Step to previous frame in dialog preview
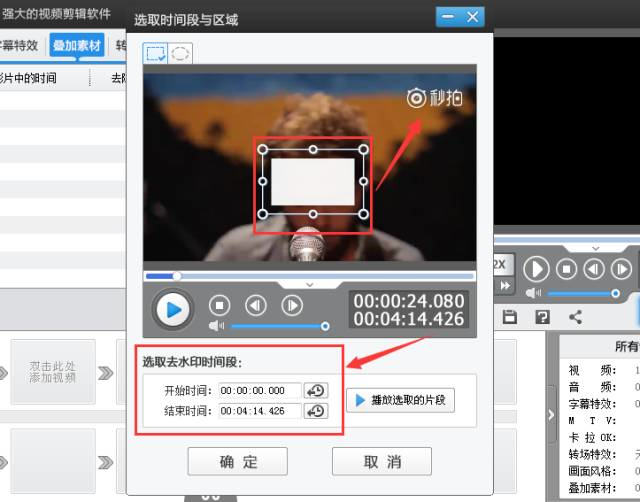Viewport: 640px width, 502px height. 256,305
